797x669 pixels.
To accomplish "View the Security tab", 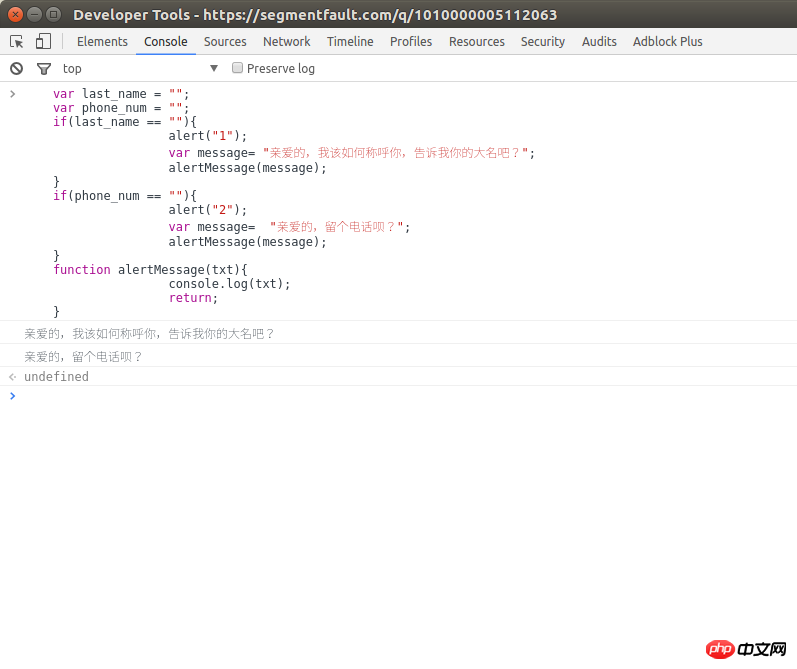I will [543, 41].
